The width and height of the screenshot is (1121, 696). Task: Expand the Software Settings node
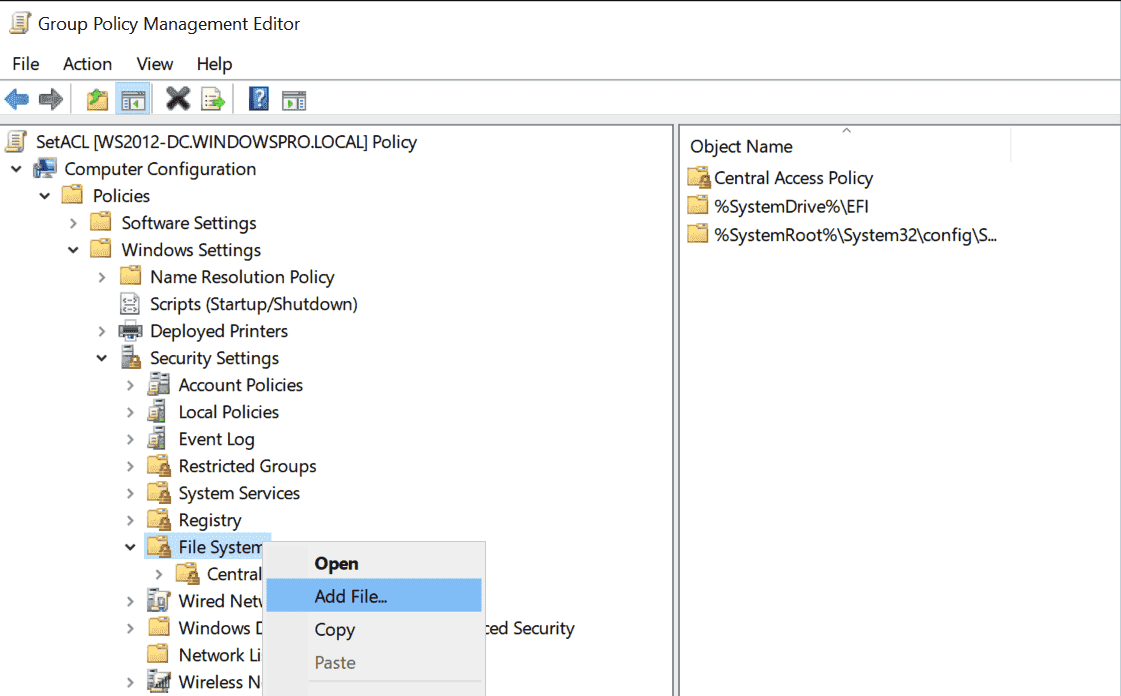click(74, 223)
